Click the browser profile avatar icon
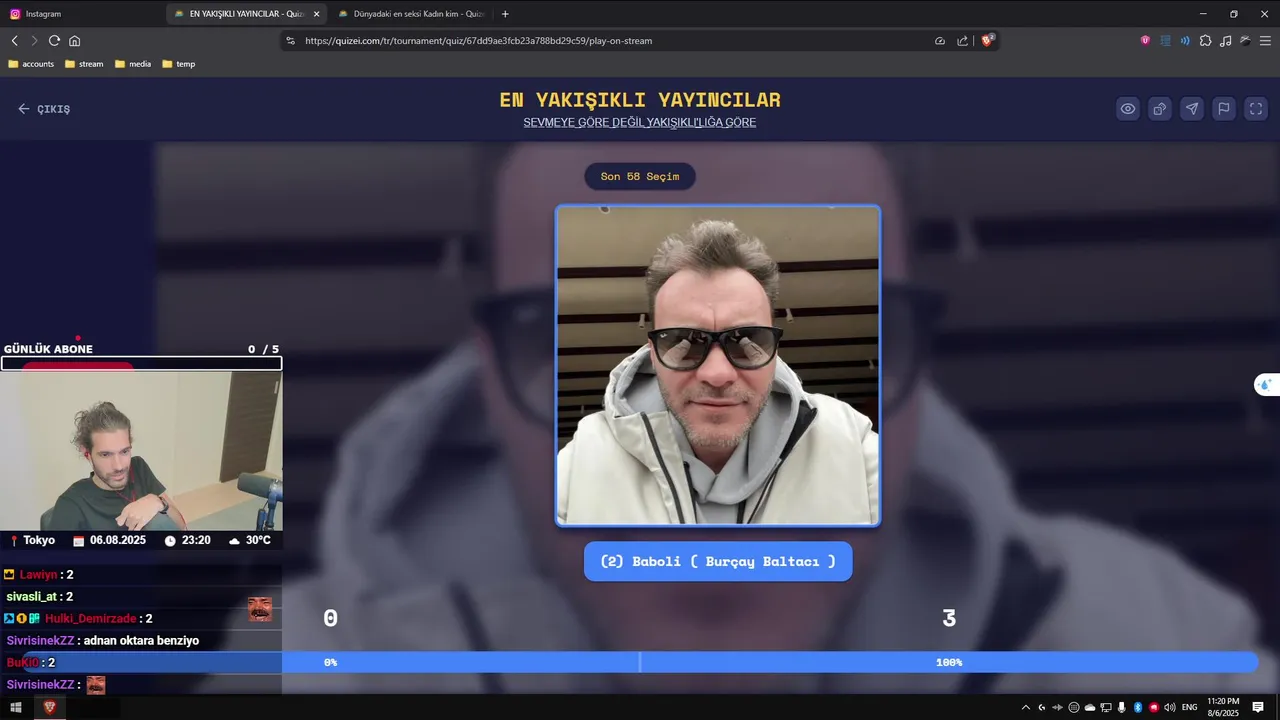Screen dimensions: 1280x720 (1245, 41)
